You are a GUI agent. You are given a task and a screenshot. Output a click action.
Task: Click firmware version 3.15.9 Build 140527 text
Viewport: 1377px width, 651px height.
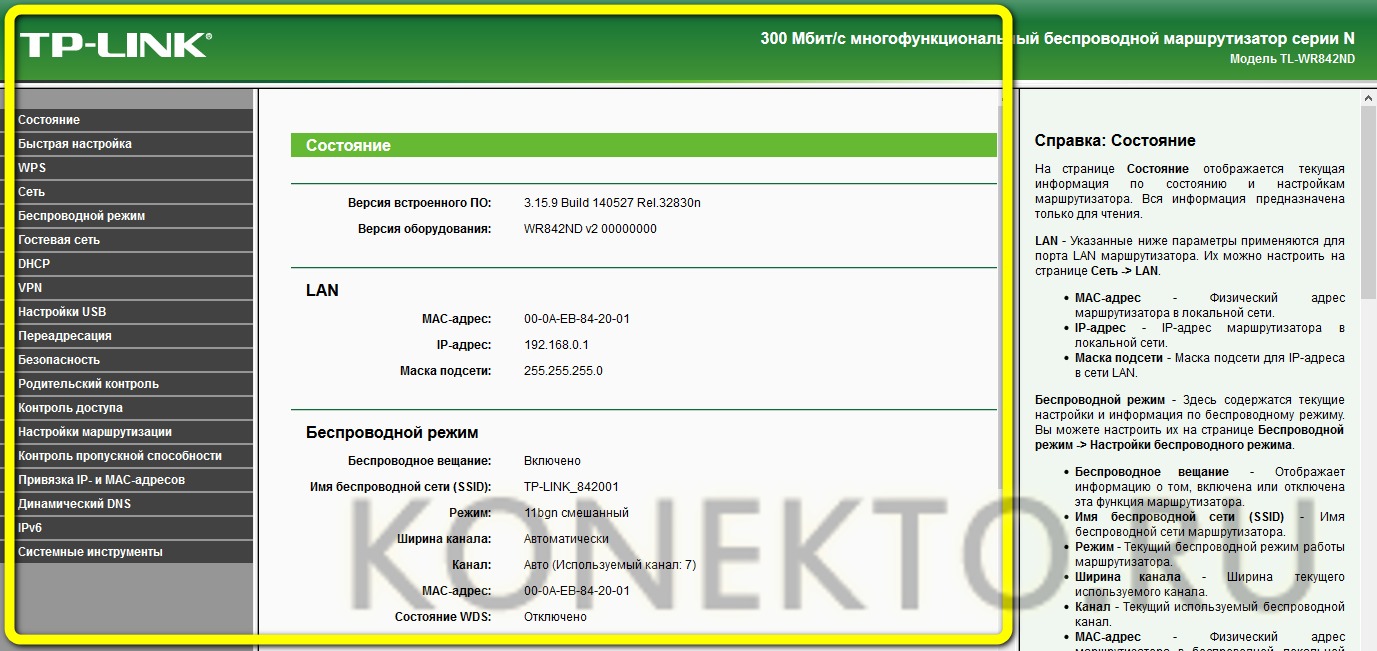click(x=612, y=203)
